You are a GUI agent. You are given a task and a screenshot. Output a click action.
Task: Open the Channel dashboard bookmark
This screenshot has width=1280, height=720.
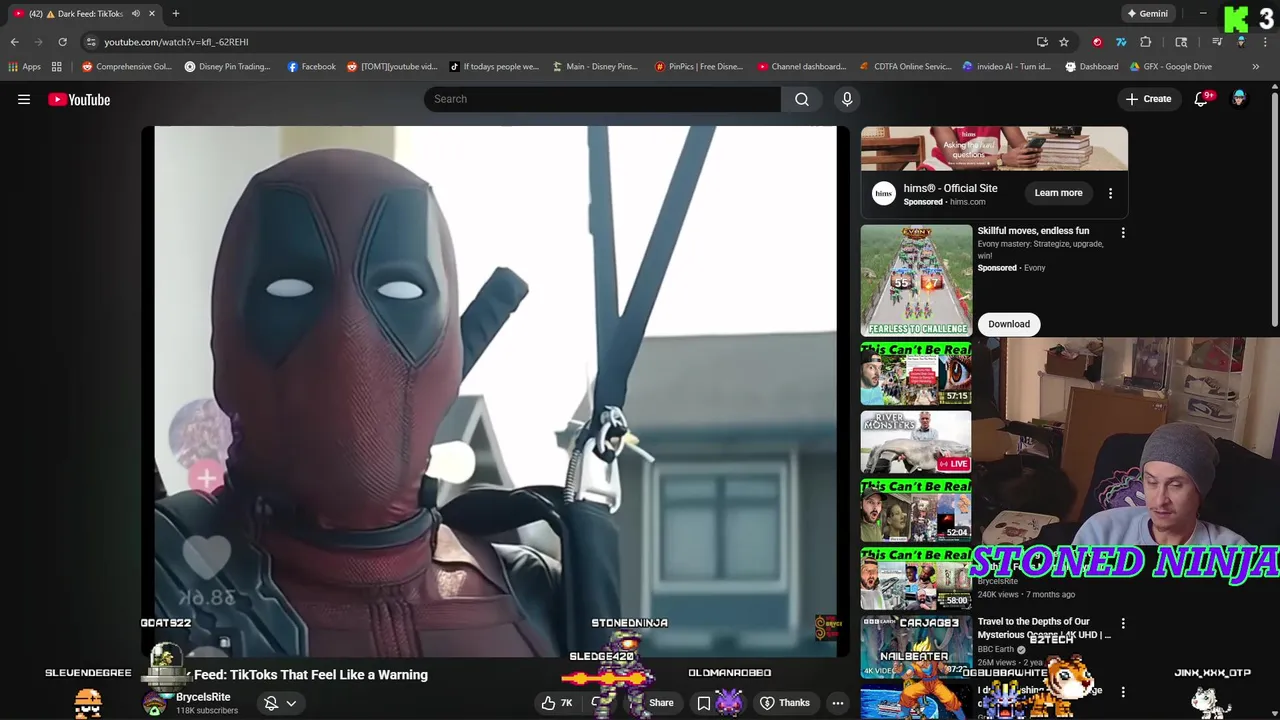[802, 67]
